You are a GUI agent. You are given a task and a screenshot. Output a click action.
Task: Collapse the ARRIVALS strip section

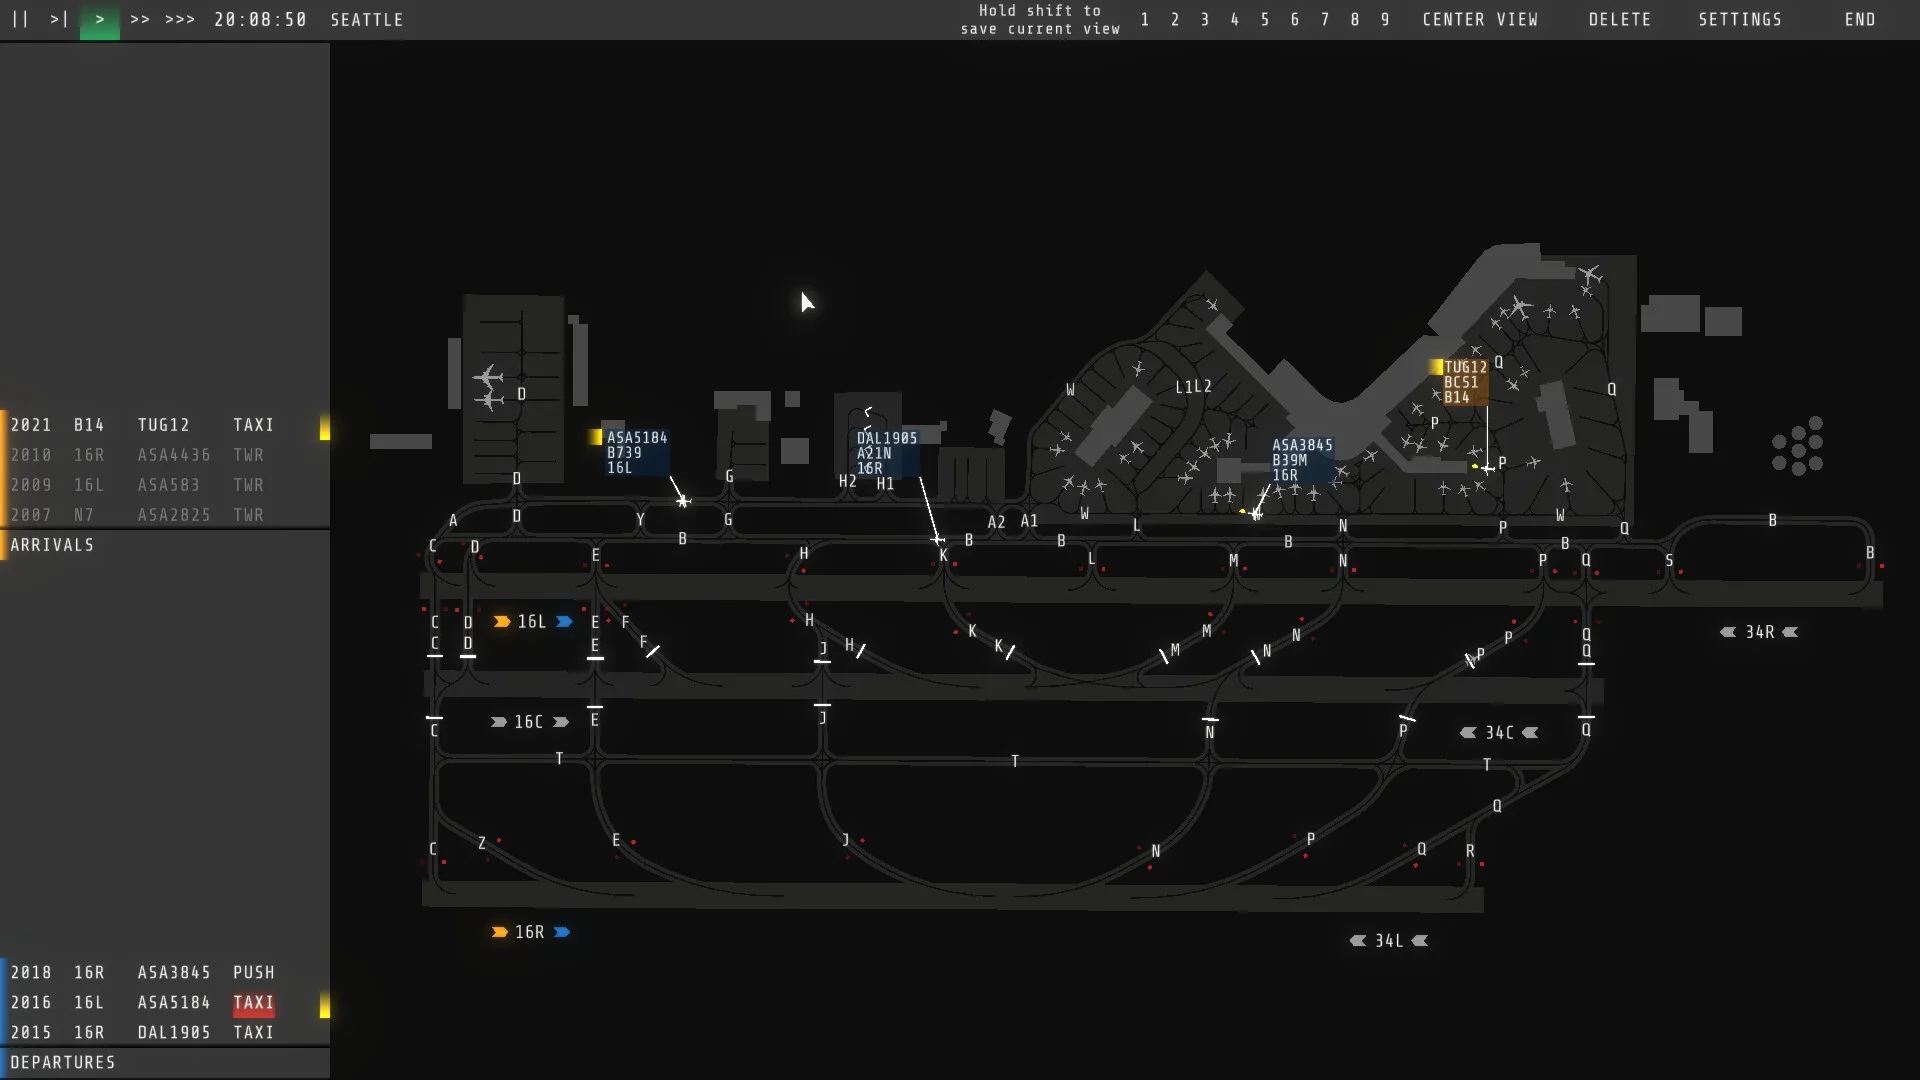pos(53,545)
